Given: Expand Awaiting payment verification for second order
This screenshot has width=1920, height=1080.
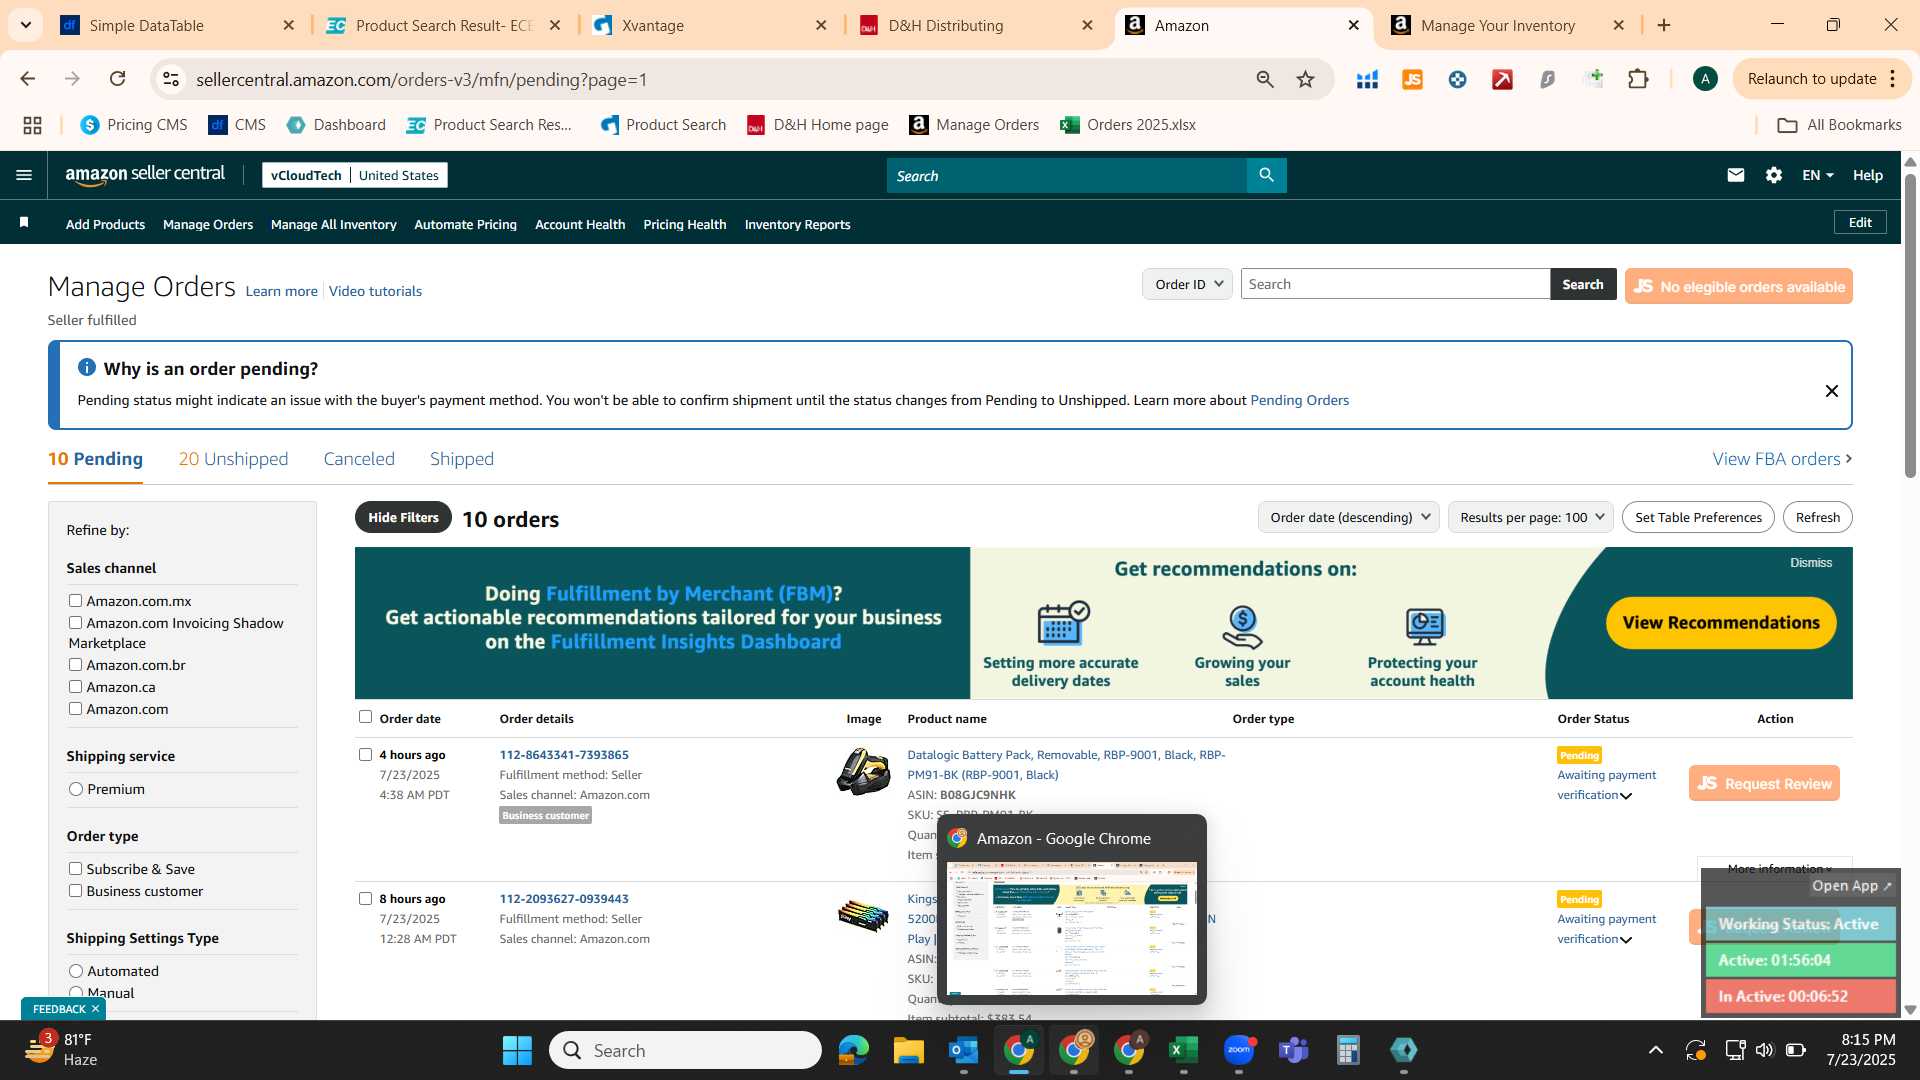Looking at the screenshot, I should tap(1626, 940).
